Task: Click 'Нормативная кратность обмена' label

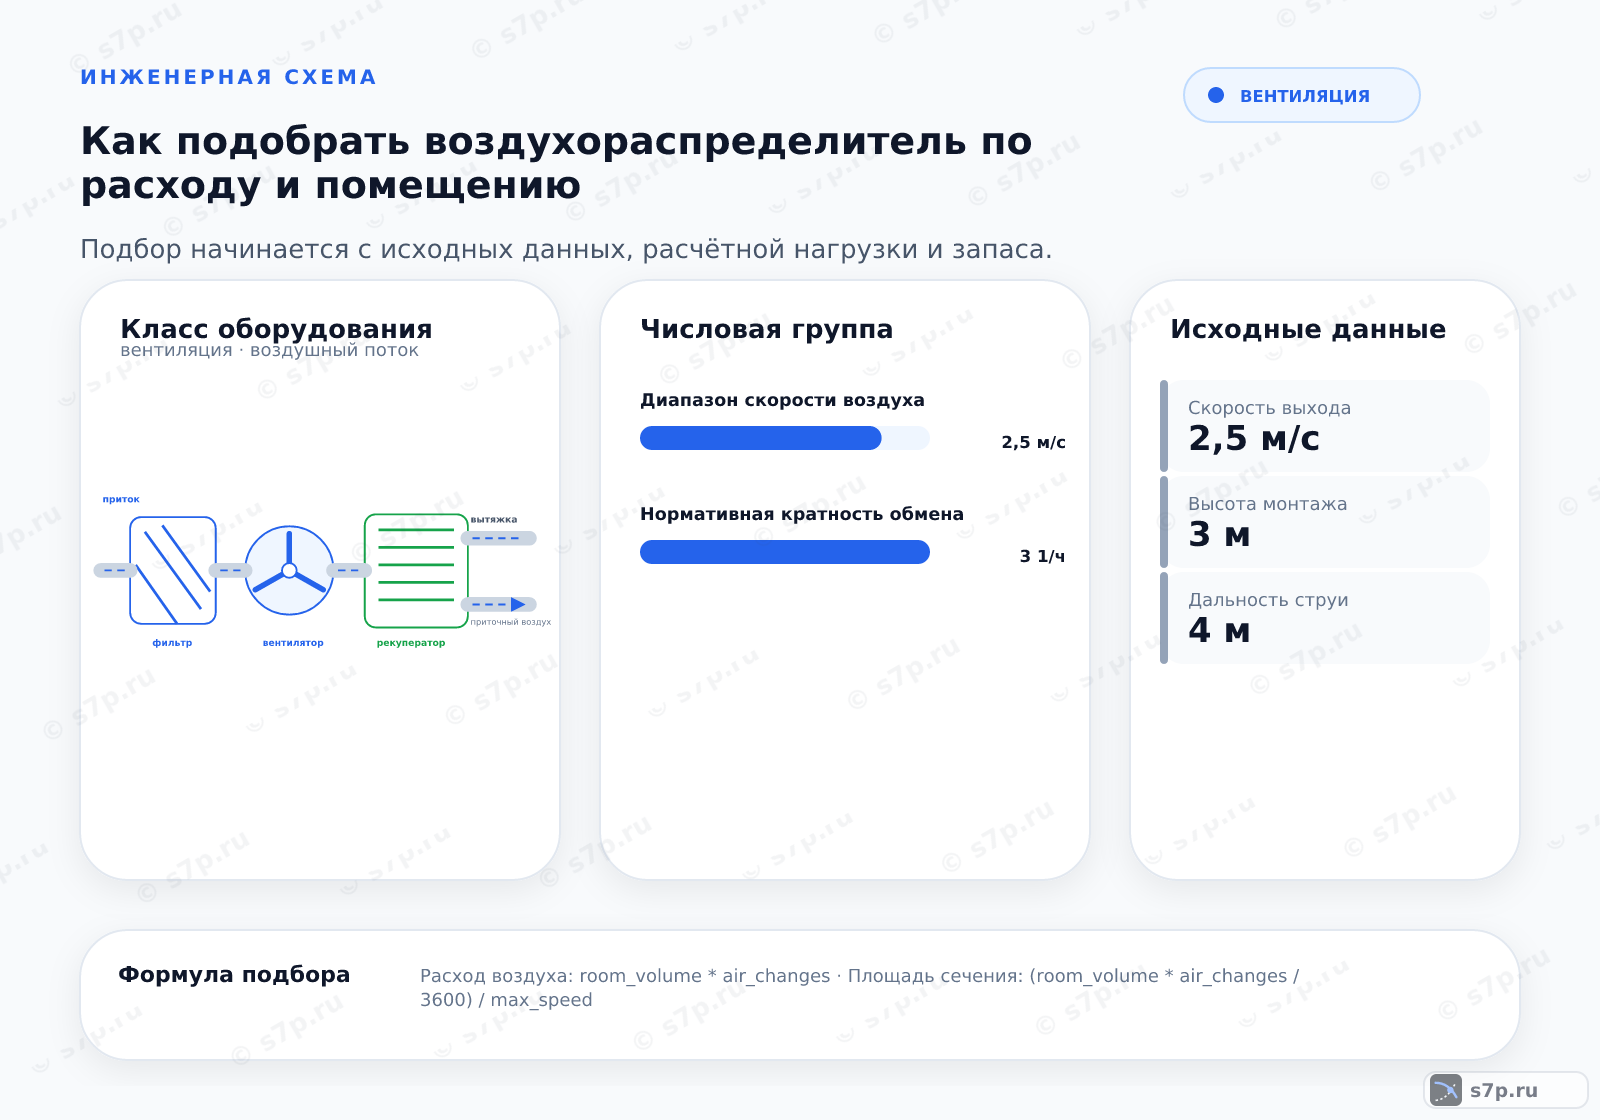Action: pyautogui.click(x=802, y=514)
